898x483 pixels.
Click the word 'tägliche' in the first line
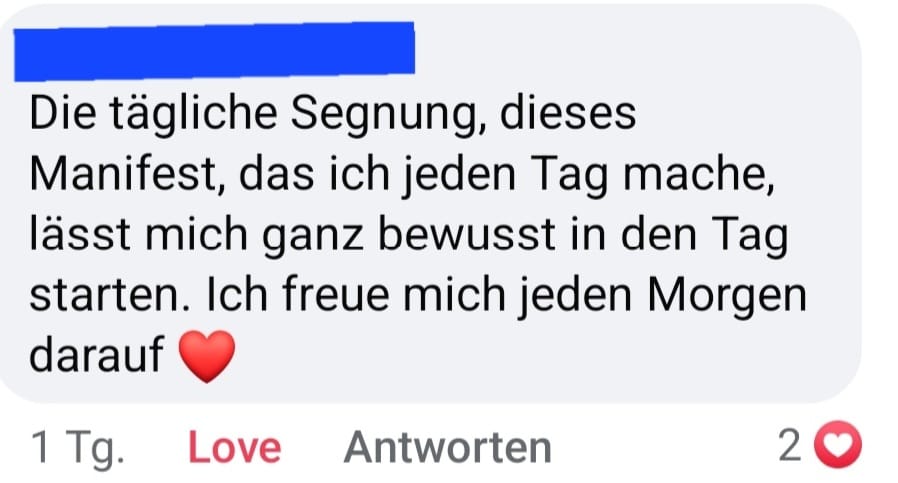click(x=194, y=115)
